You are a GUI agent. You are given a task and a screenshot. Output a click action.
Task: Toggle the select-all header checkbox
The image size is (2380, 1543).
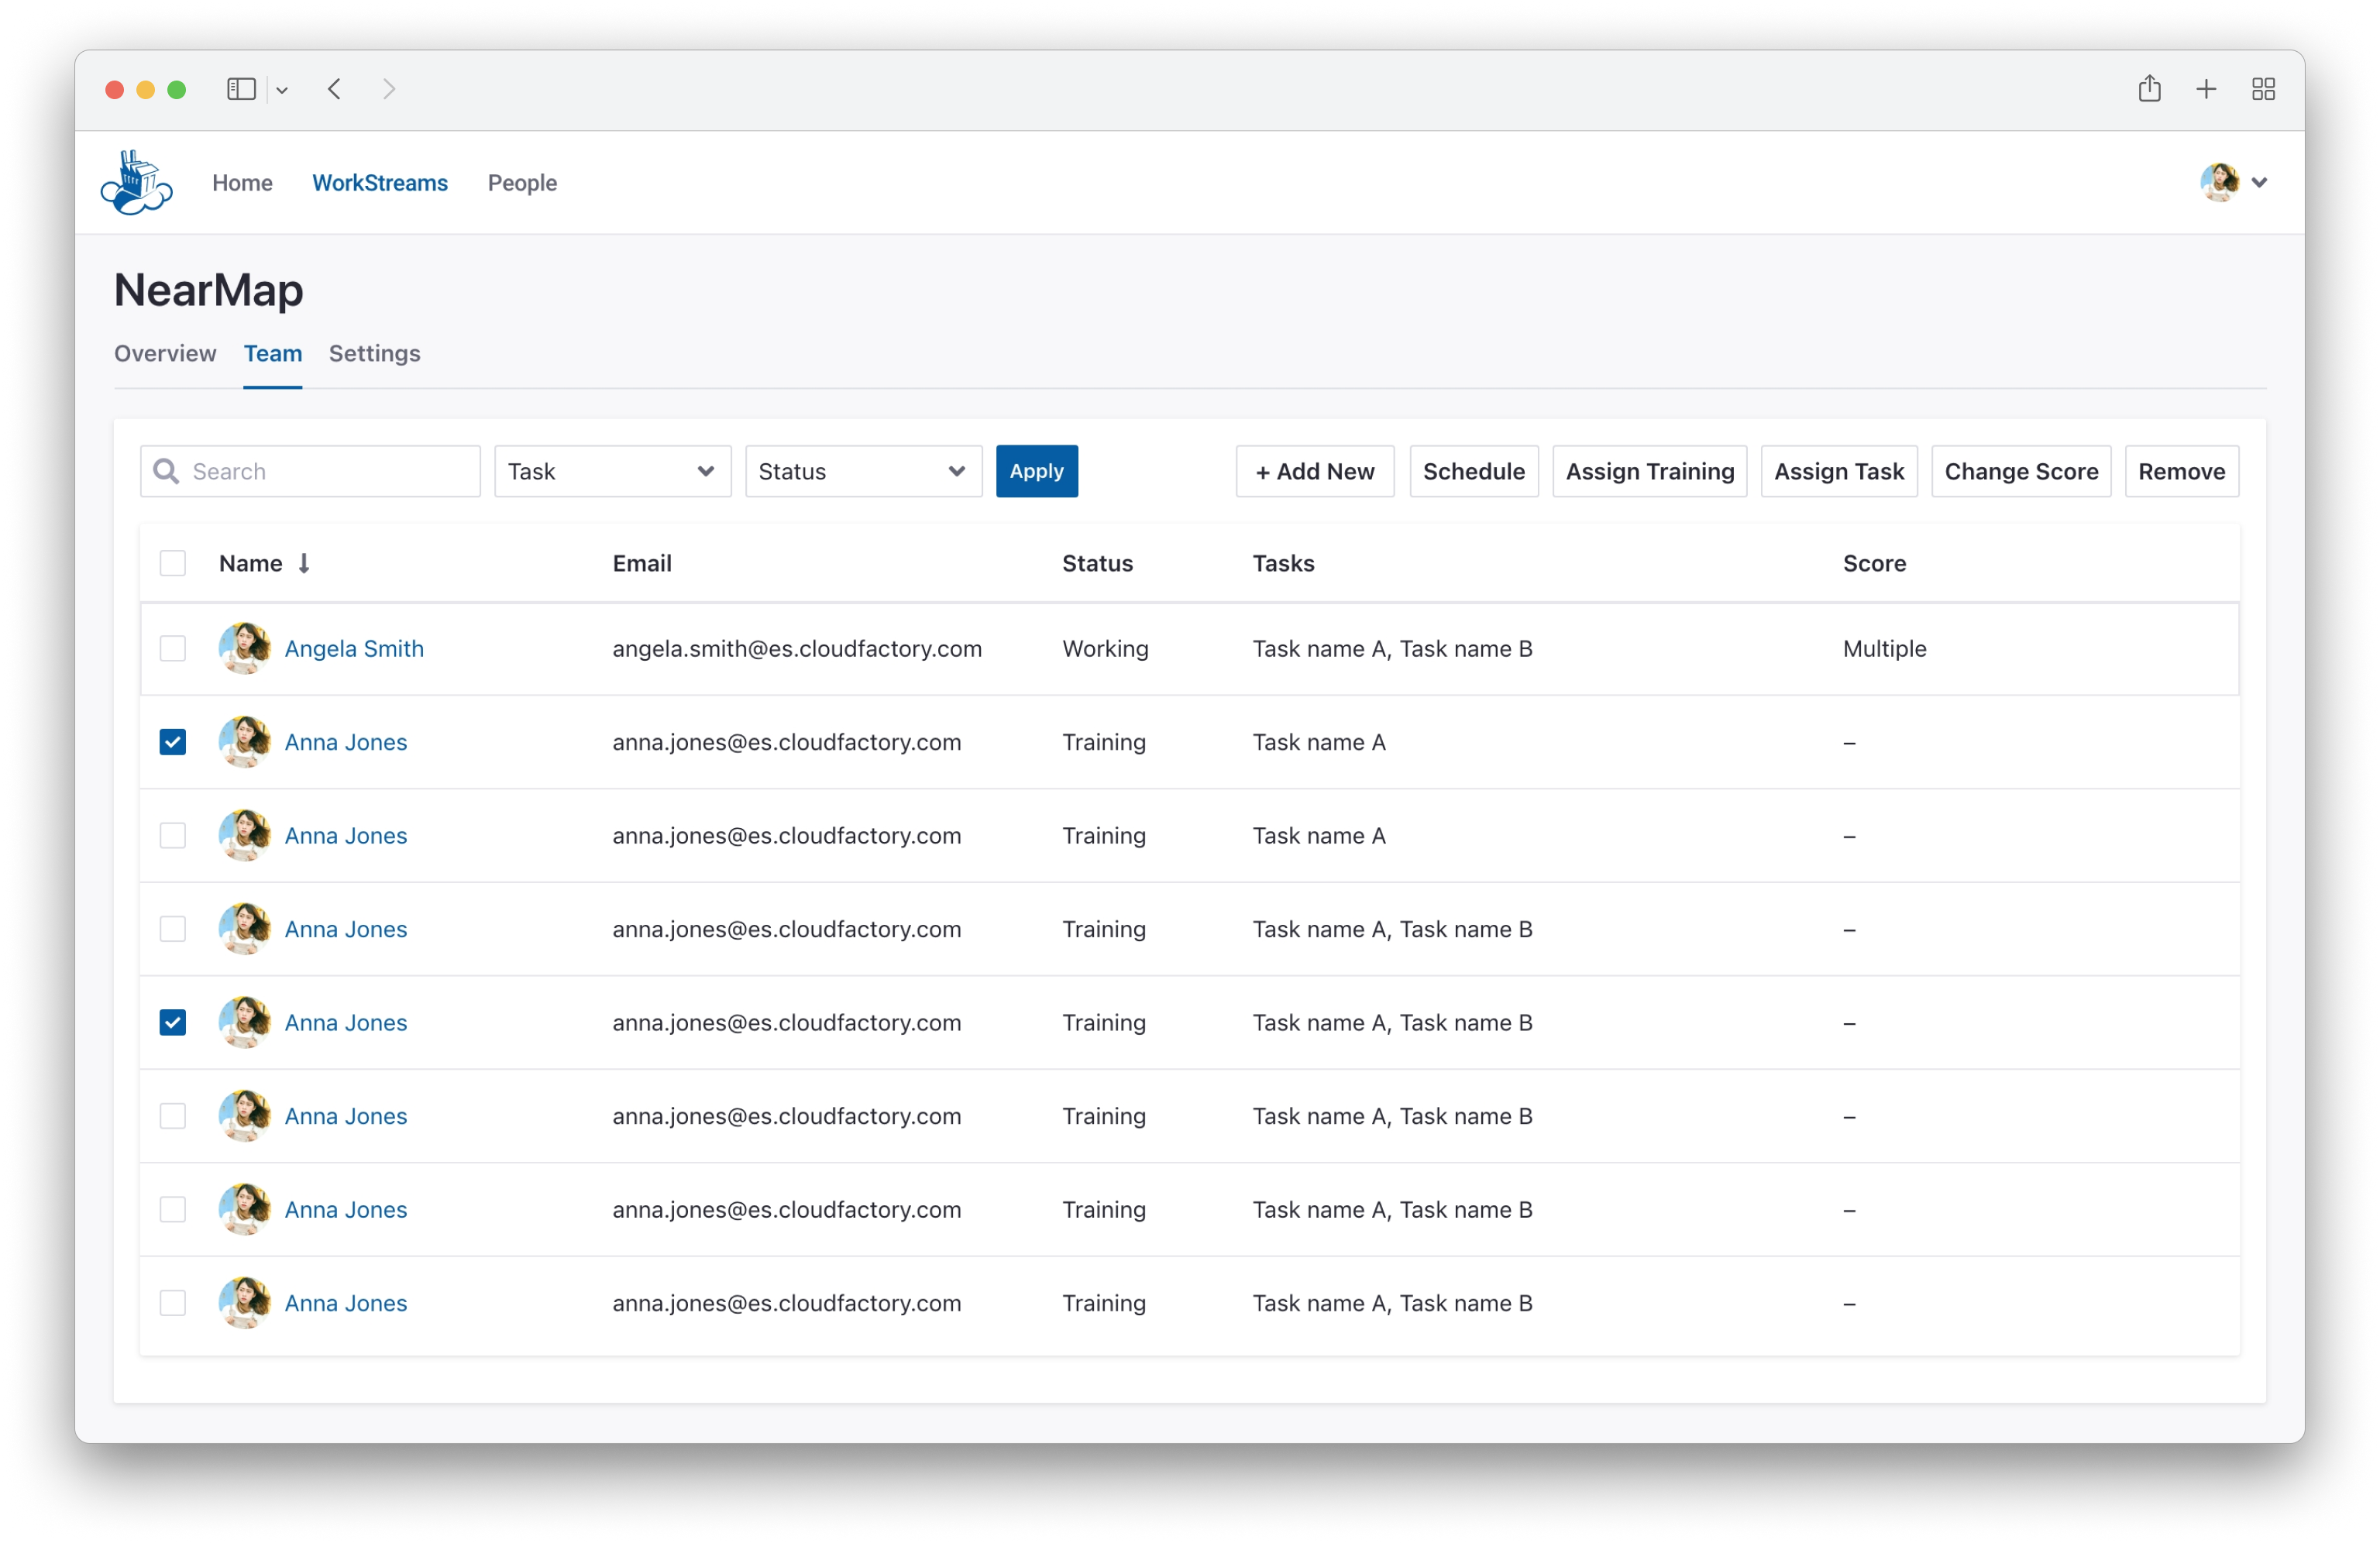[173, 563]
